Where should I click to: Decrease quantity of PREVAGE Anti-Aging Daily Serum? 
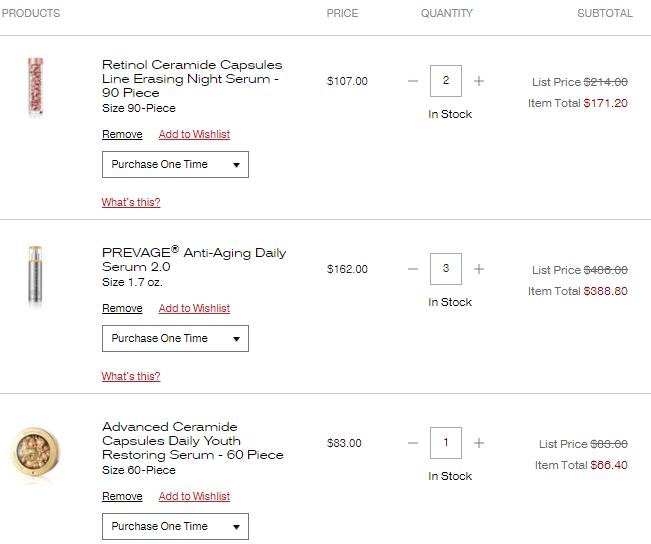point(413,269)
